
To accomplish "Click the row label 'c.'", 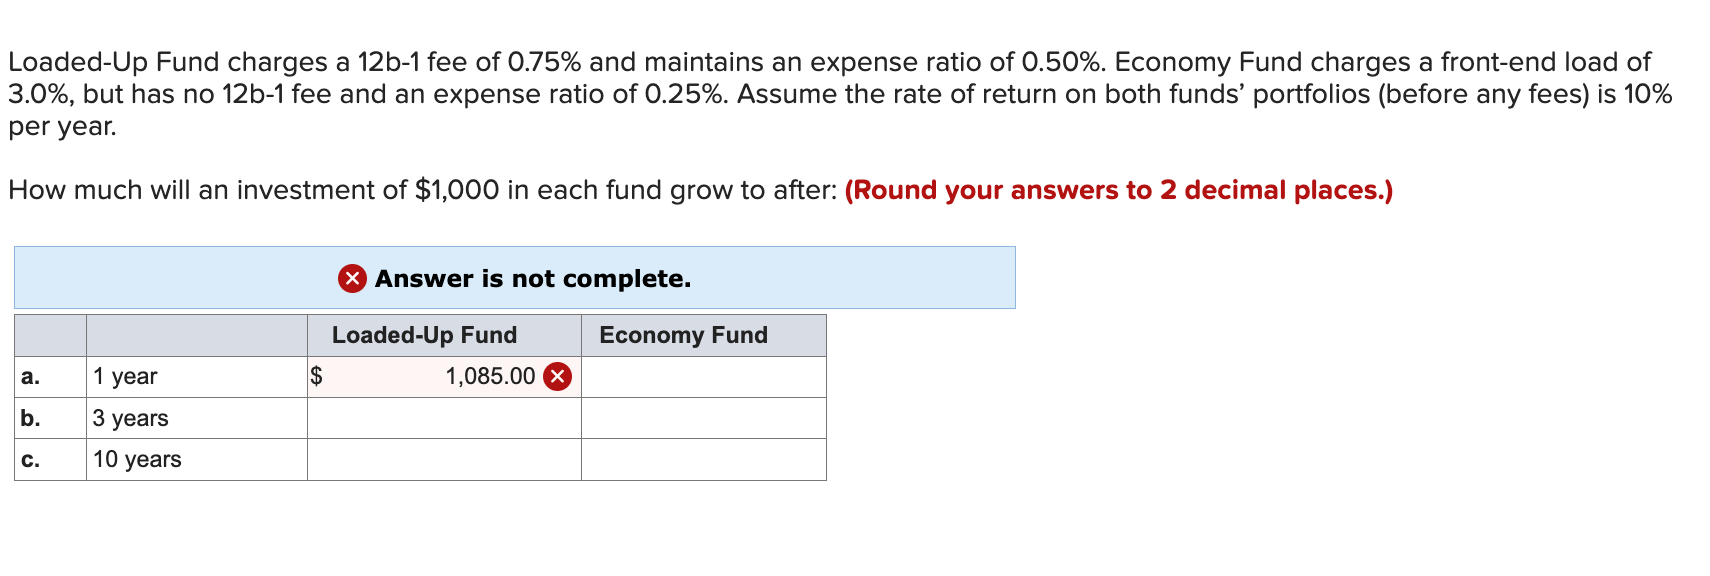I will [x=29, y=459].
